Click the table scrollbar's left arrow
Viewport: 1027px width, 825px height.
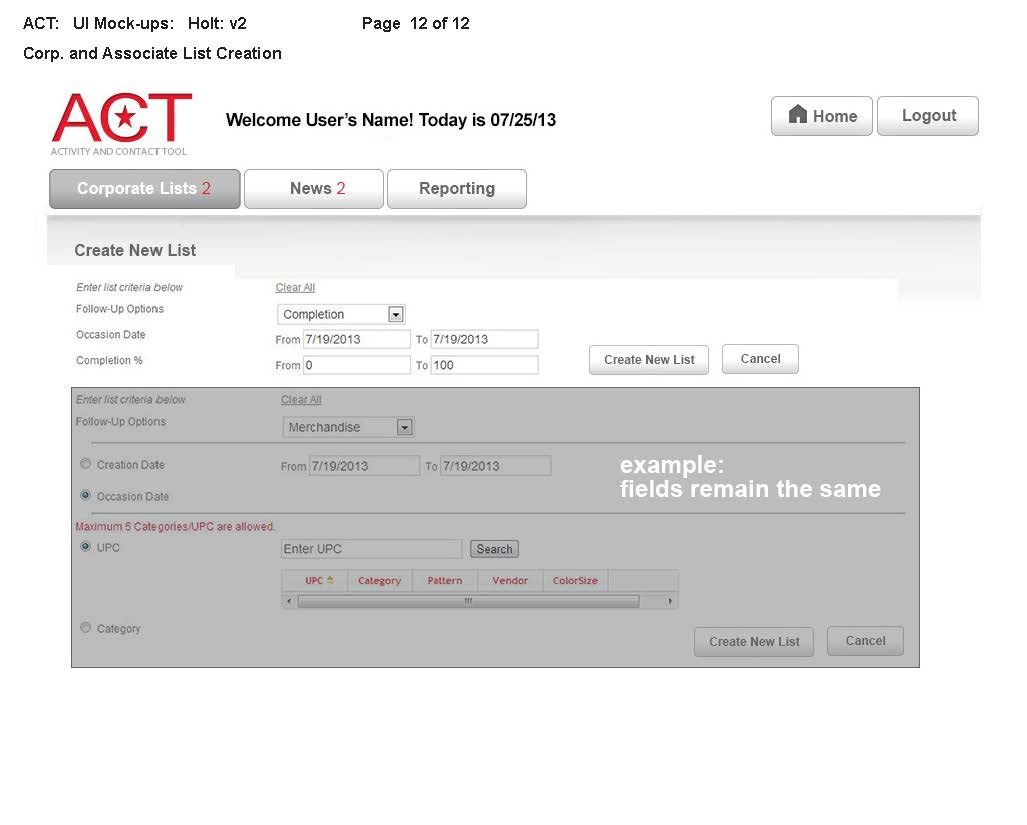pyautogui.click(x=289, y=601)
